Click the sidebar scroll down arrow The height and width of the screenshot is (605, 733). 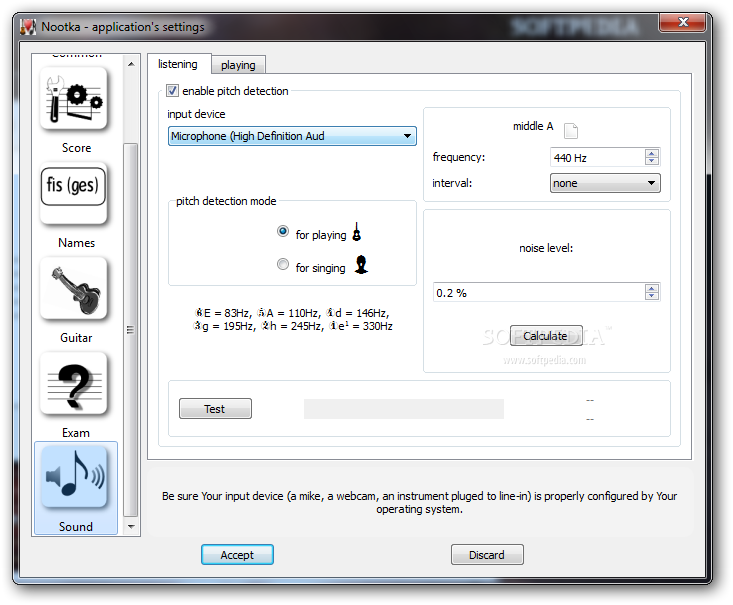tap(131, 526)
